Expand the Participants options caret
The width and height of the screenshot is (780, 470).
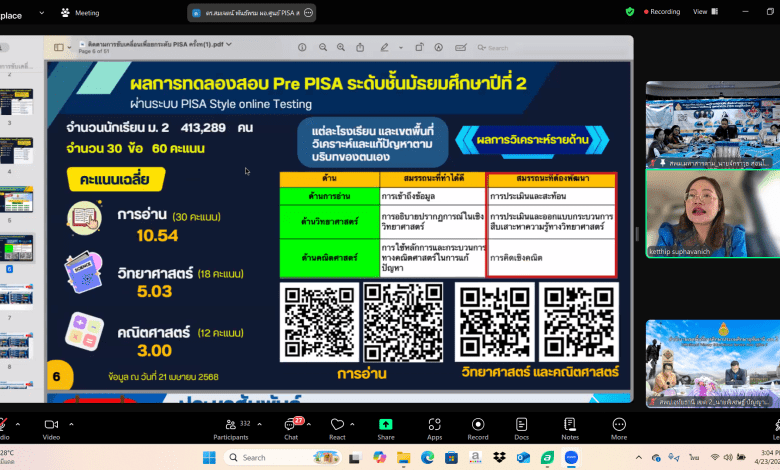(x=260, y=423)
